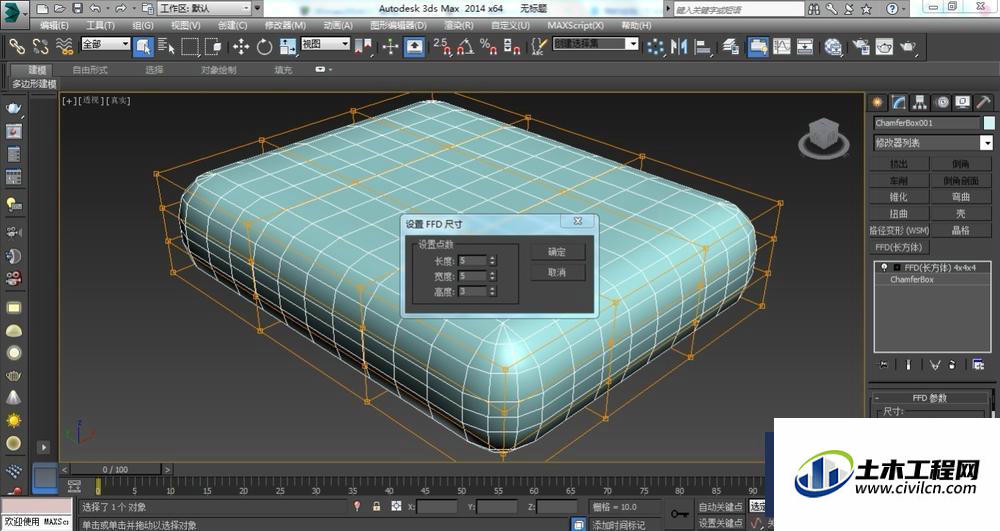Toggle Angle Snap
Screen dimensions: 1000x531
pos(466,47)
